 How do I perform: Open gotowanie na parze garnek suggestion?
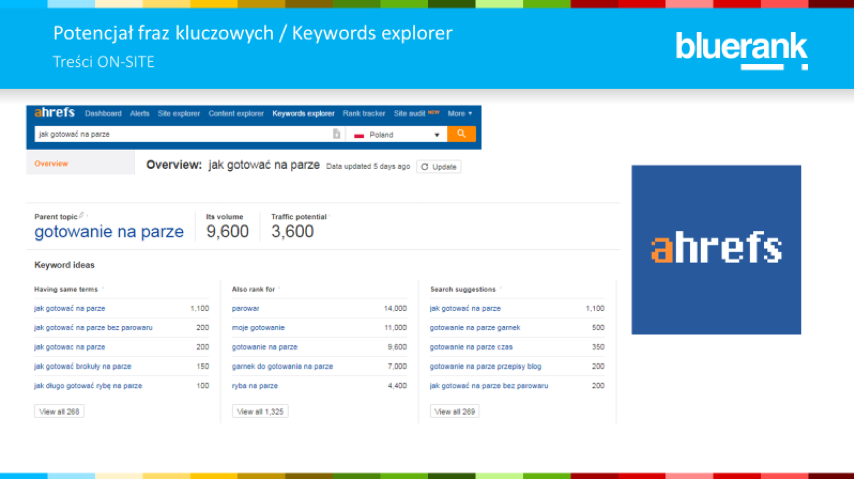coord(475,328)
